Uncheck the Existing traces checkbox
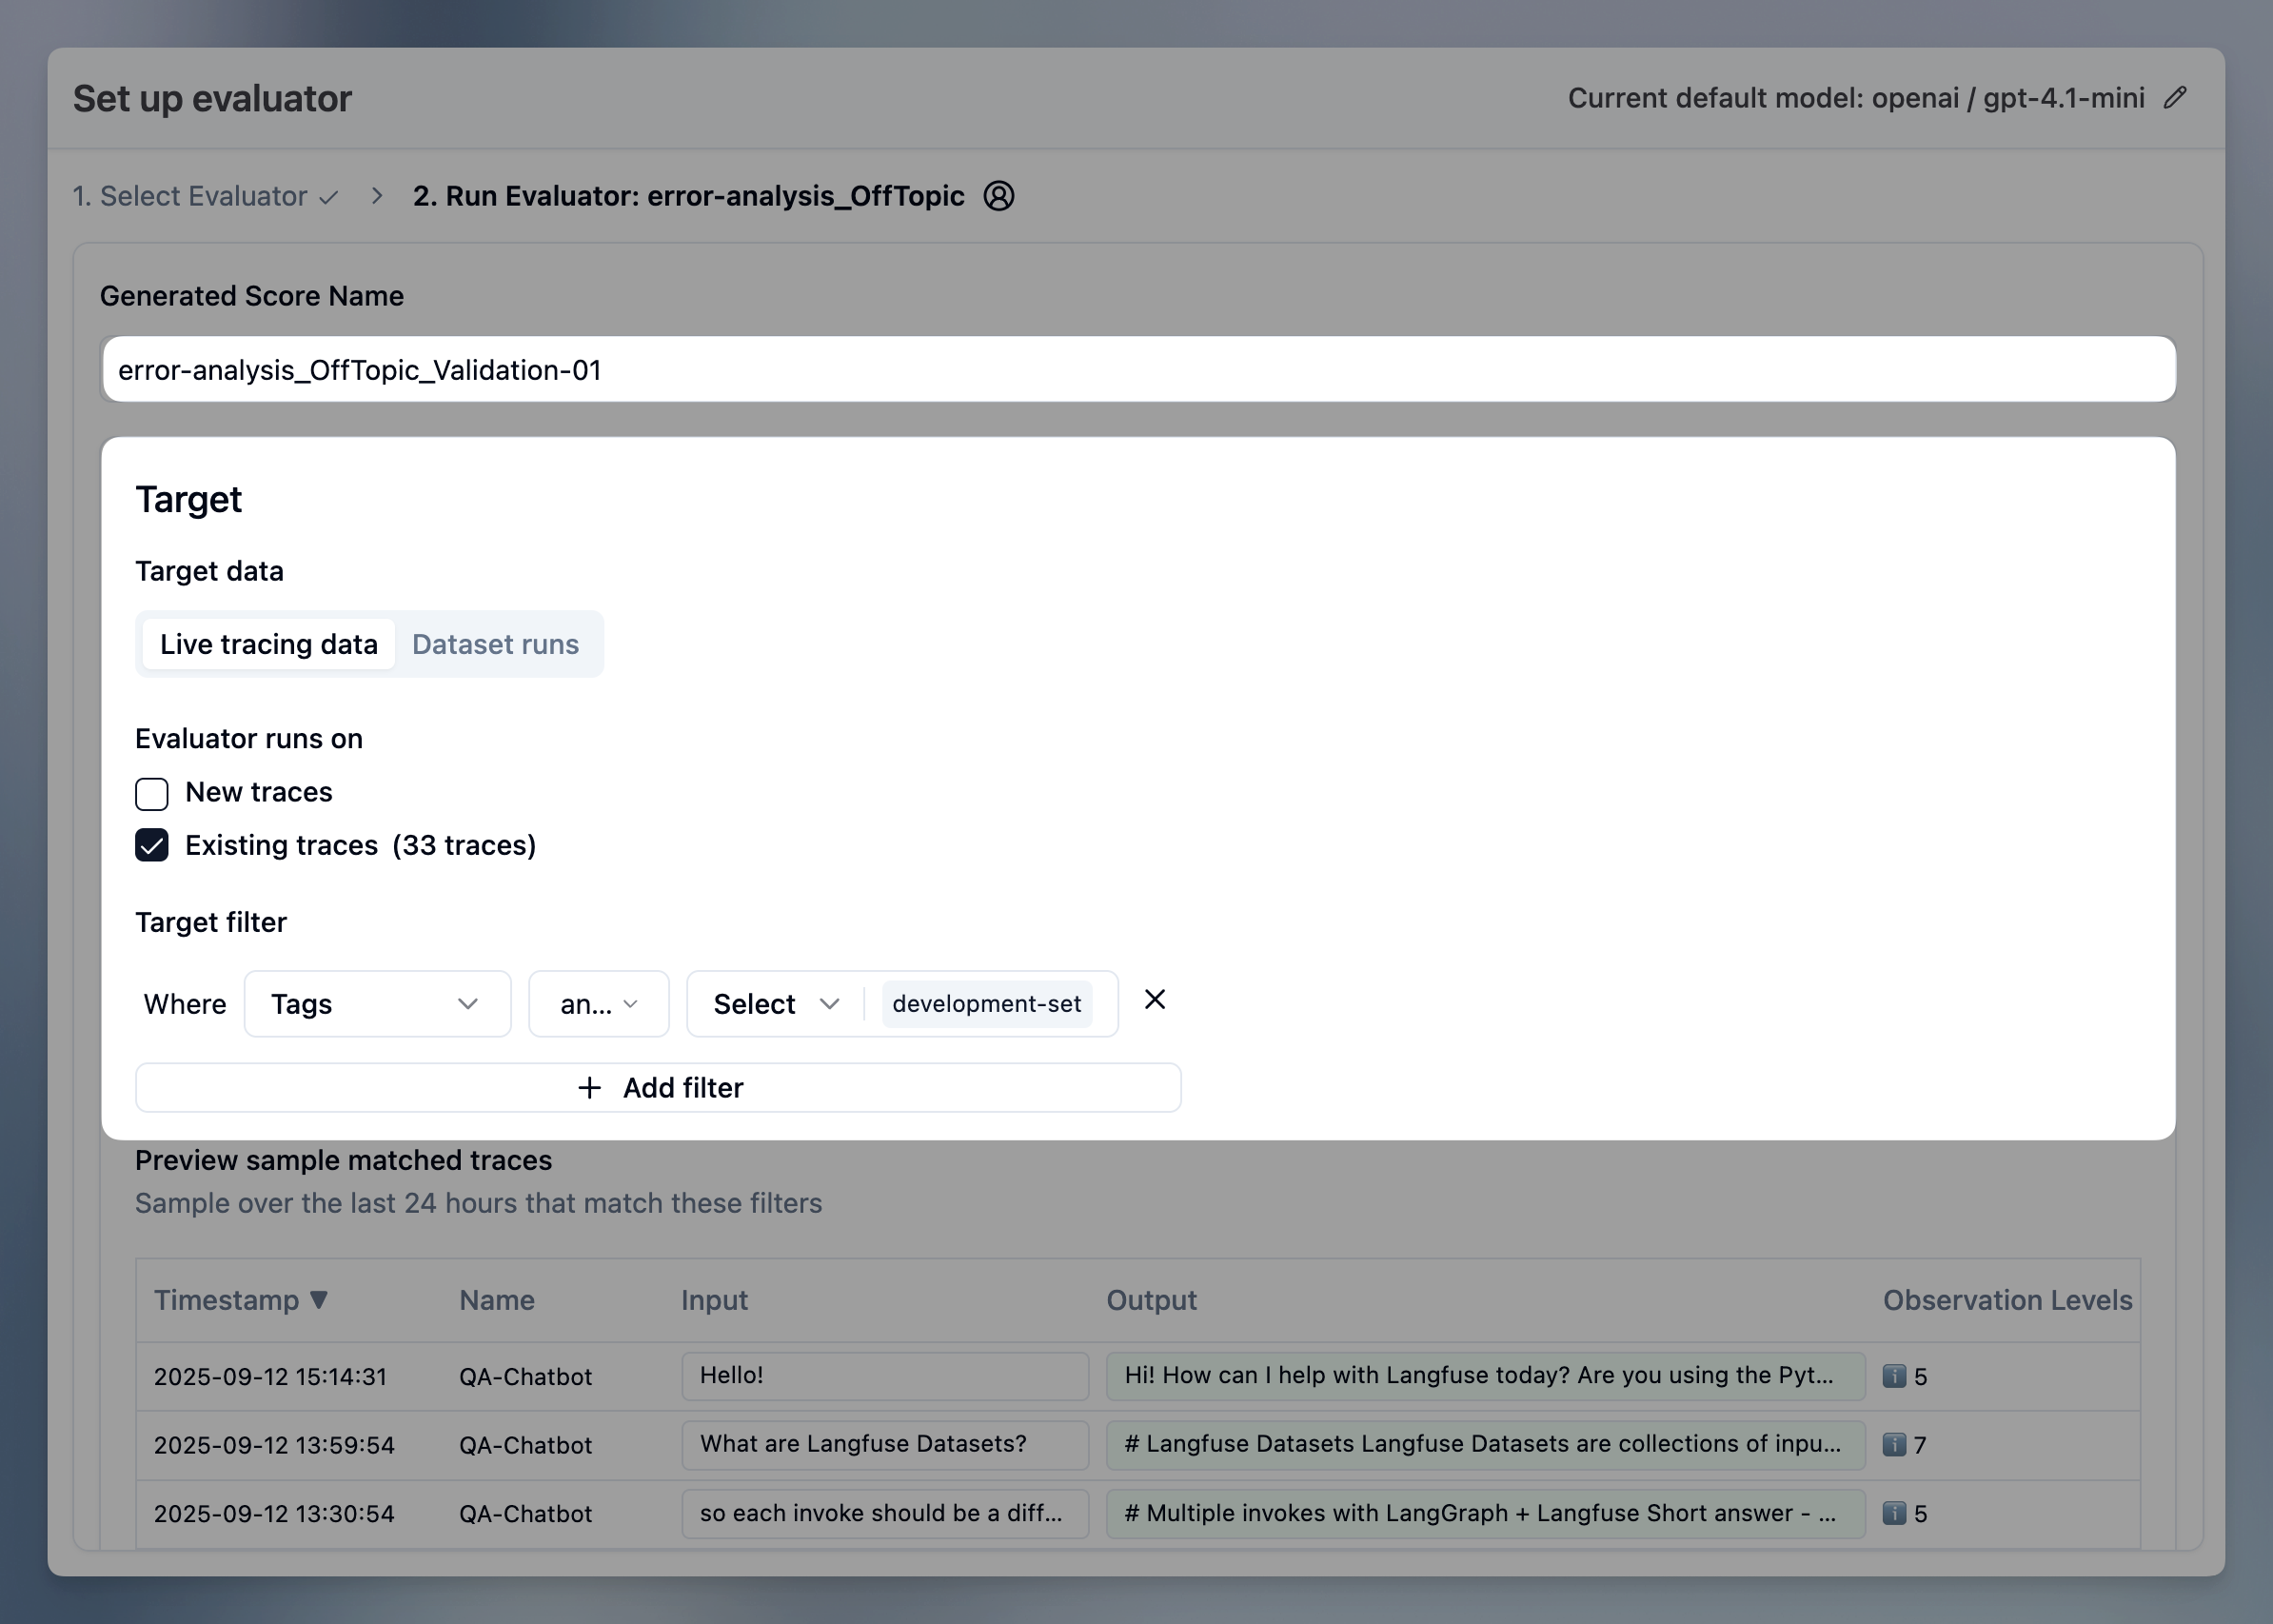 (x=151, y=845)
